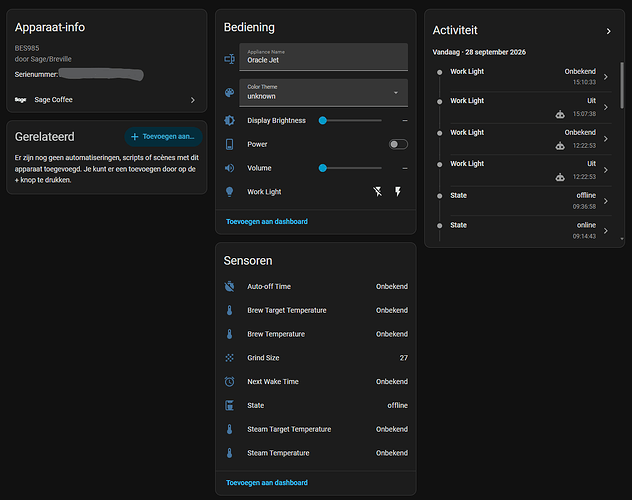Open the State offline activity entry
Image resolution: width=632 pixels, height=500 pixels.
[524, 201]
